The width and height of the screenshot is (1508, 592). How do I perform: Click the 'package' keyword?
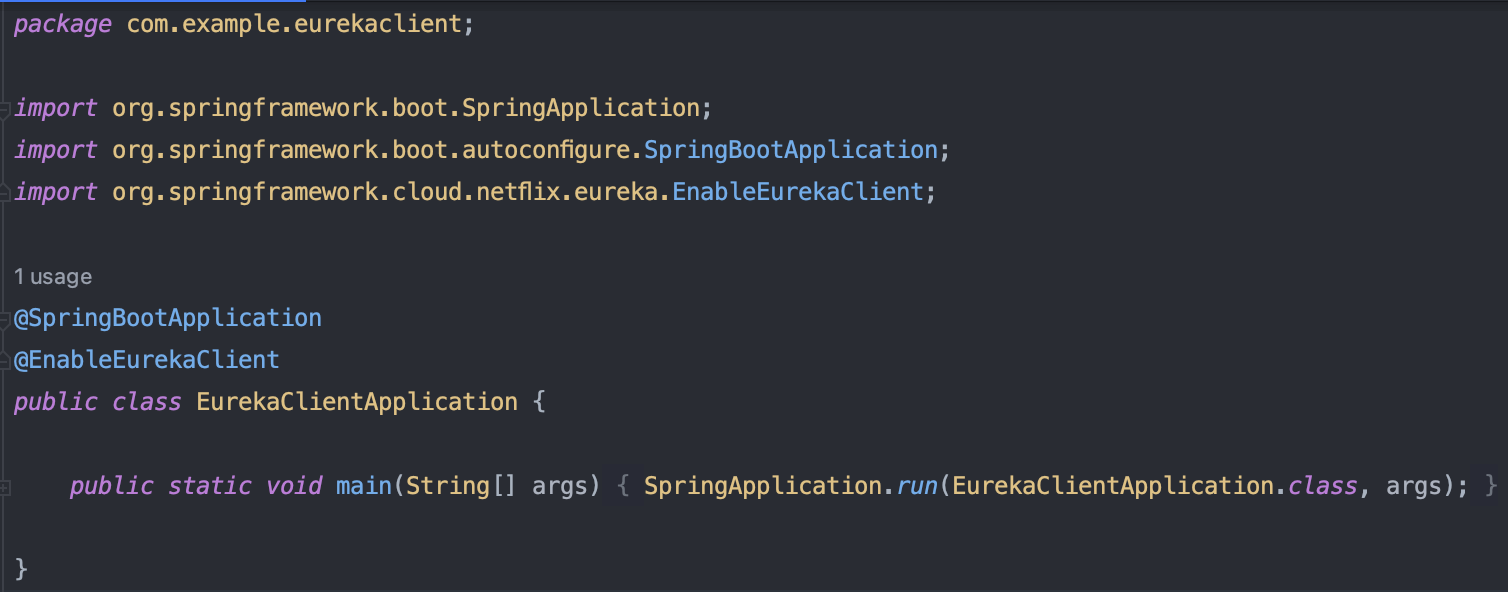pos(63,24)
